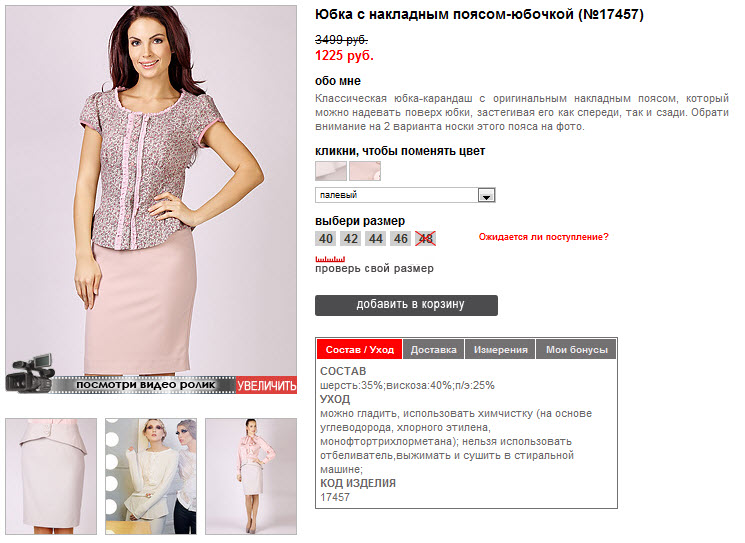
Task: Open the color dropdown arrow
Action: coord(486,195)
